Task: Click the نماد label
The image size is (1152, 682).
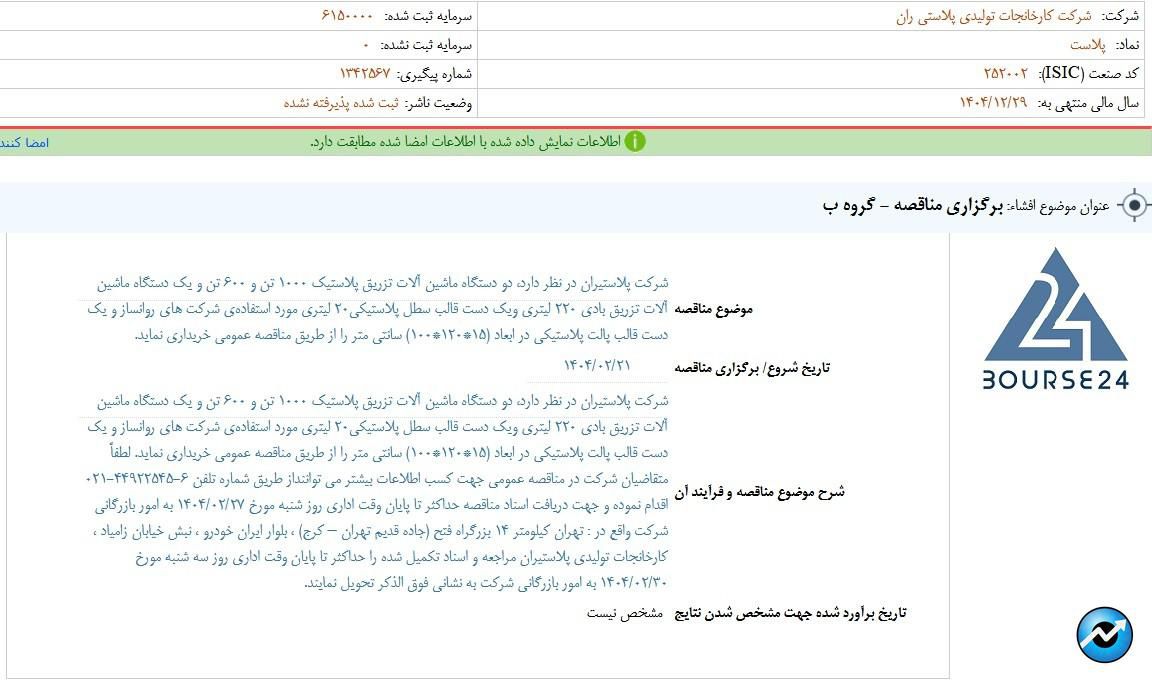Action: 1126,46
